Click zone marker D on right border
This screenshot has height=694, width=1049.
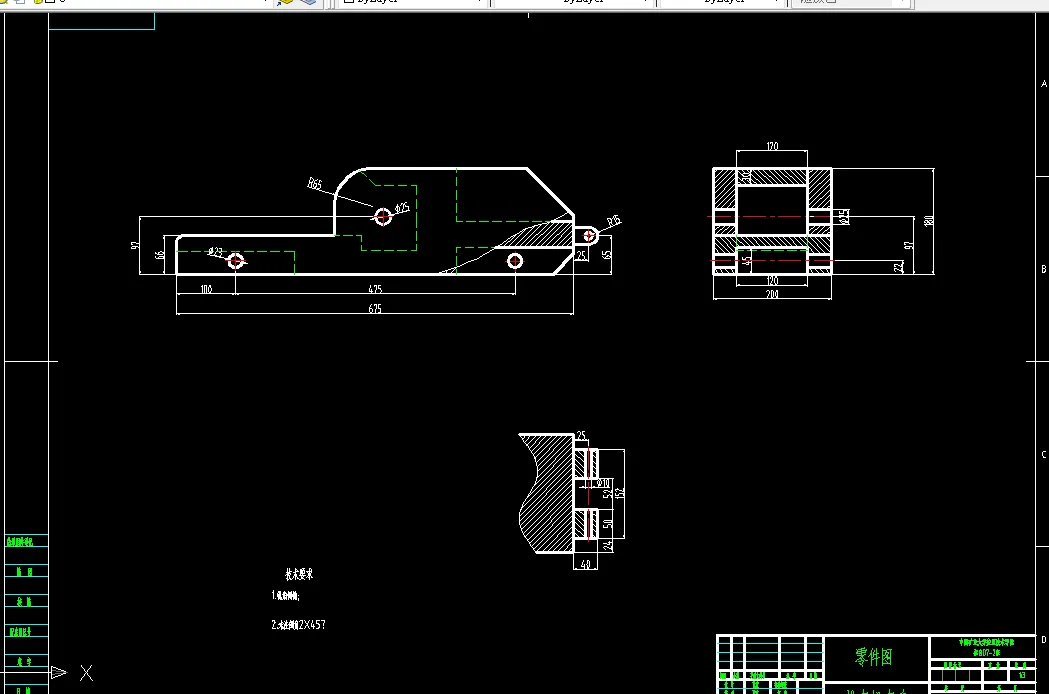click(1043, 640)
